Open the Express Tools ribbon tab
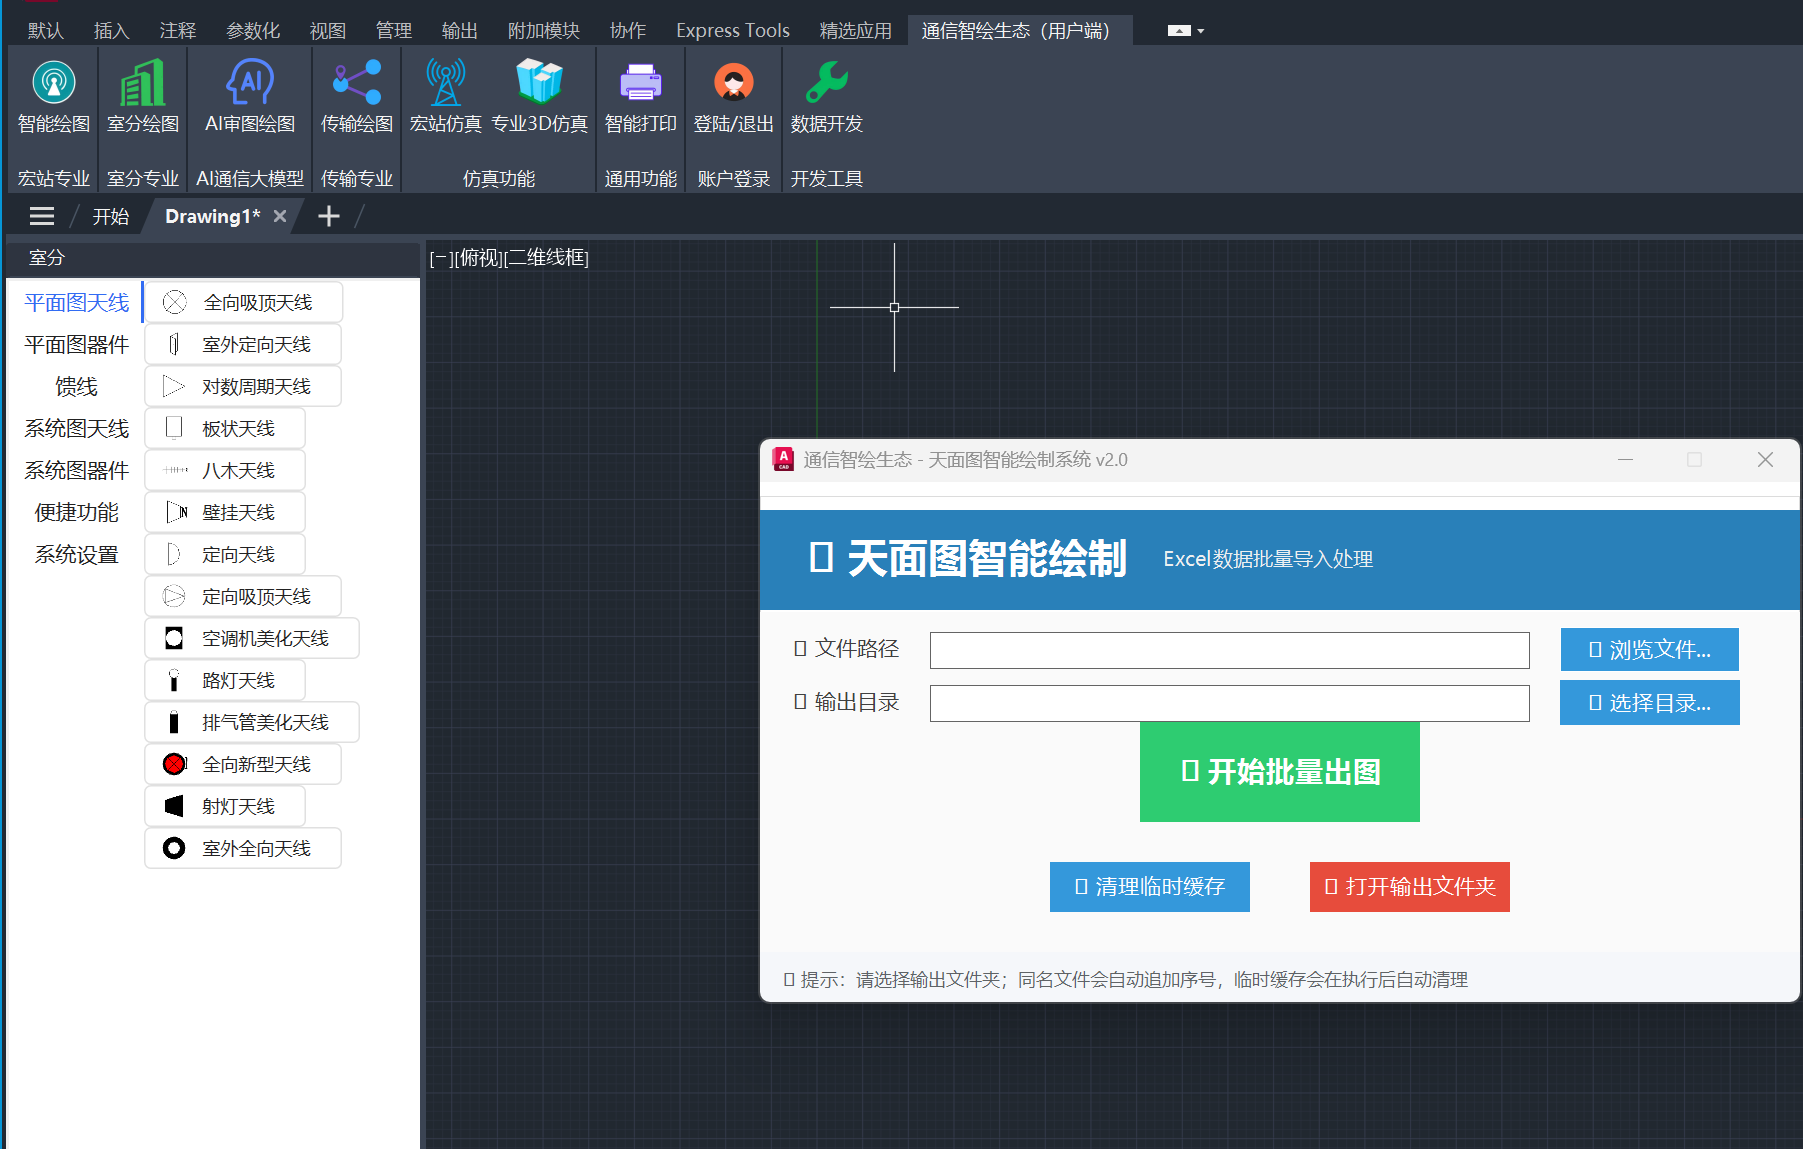The image size is (1803, 1149). [733, 31]
